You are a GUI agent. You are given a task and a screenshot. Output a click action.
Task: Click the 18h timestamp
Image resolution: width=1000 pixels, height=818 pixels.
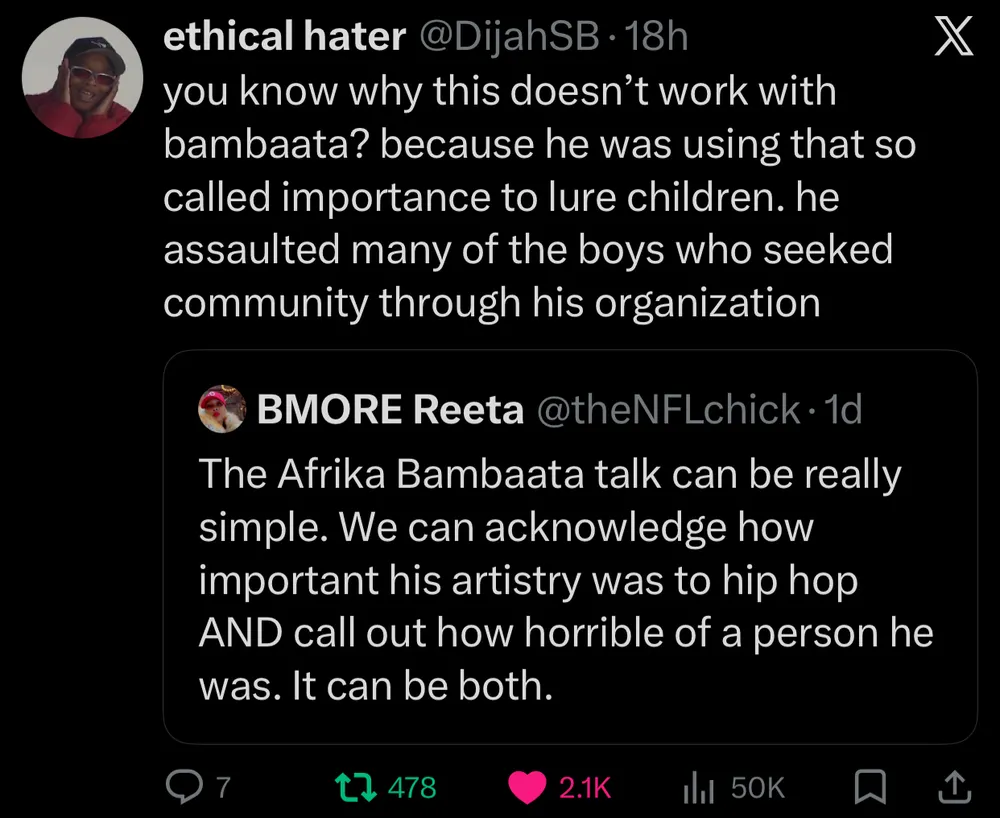(661, 37)
